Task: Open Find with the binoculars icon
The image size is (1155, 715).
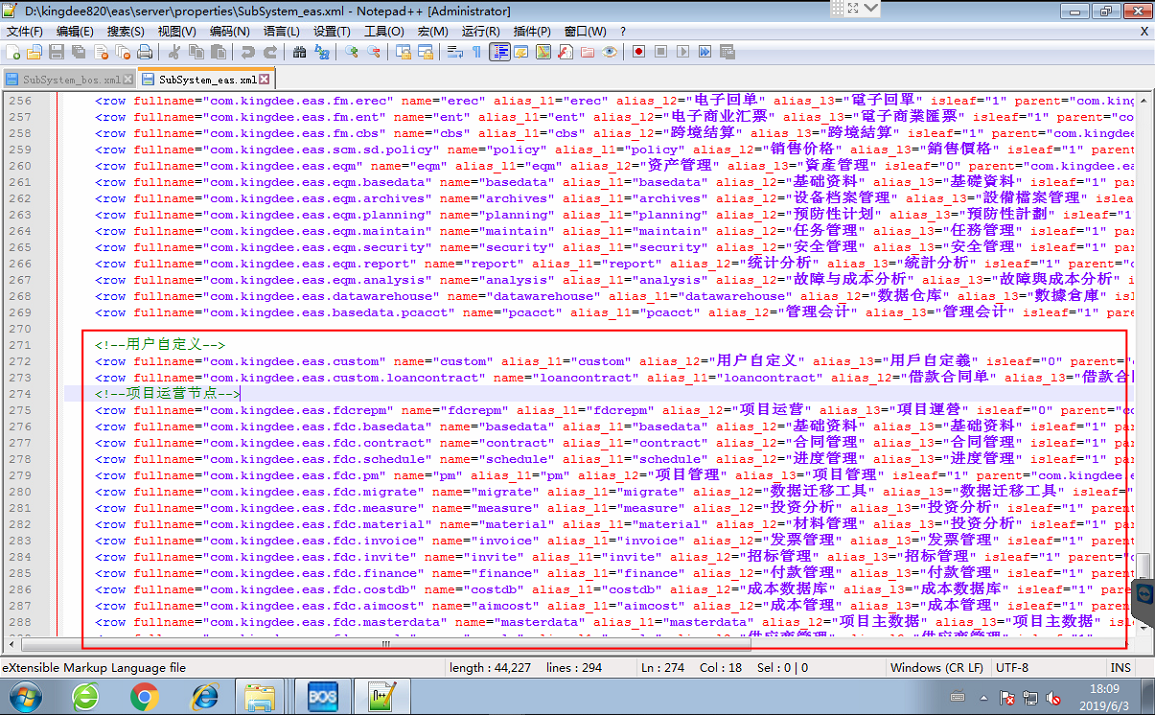Action: [x=299, y=52]
